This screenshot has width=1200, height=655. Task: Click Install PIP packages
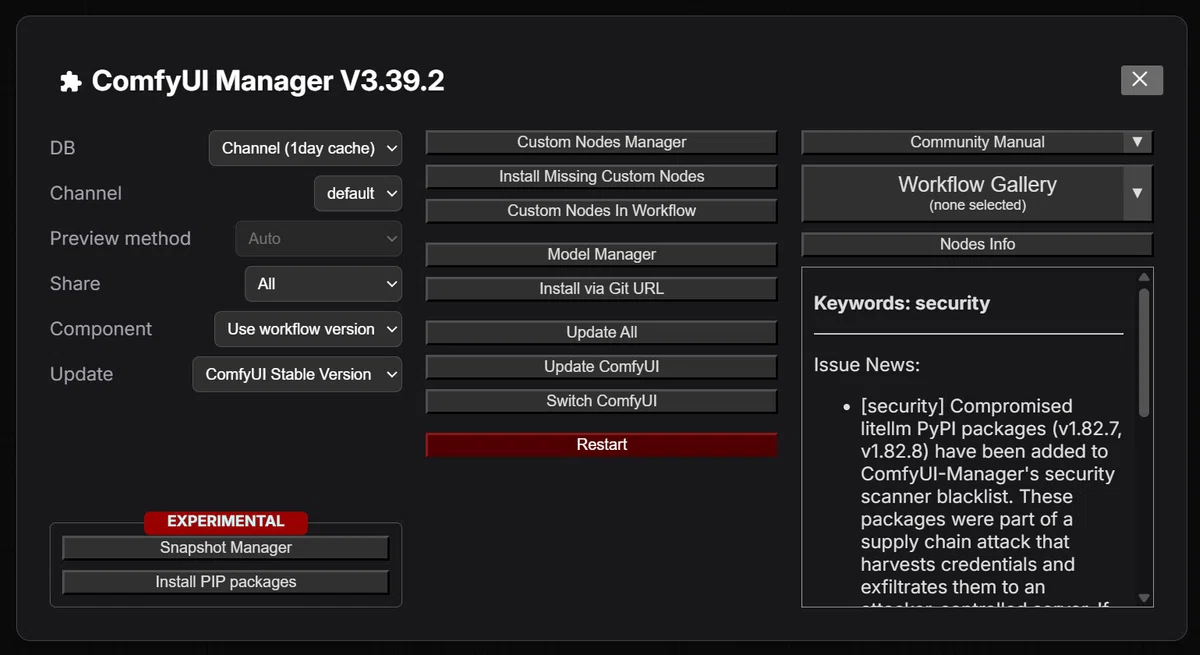coord(226,581)
